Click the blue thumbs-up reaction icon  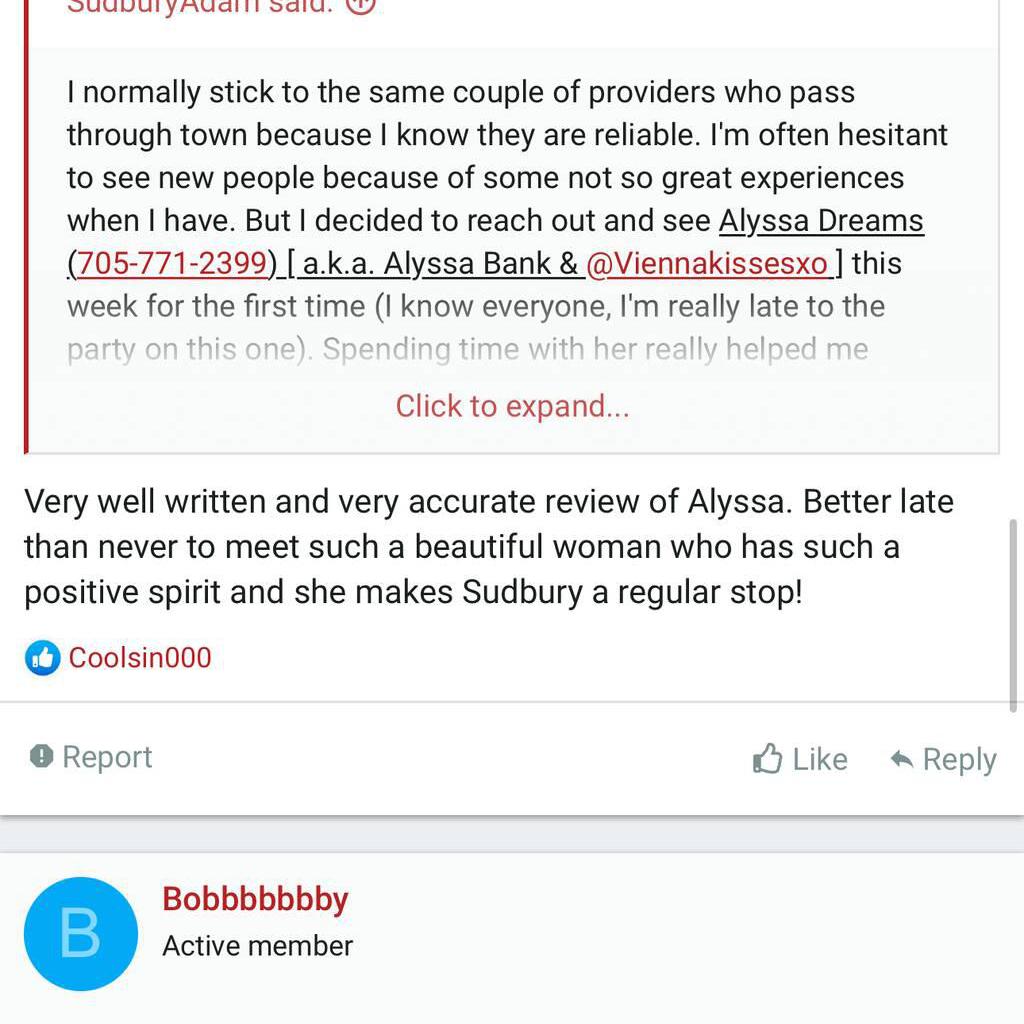pos(42,658)
